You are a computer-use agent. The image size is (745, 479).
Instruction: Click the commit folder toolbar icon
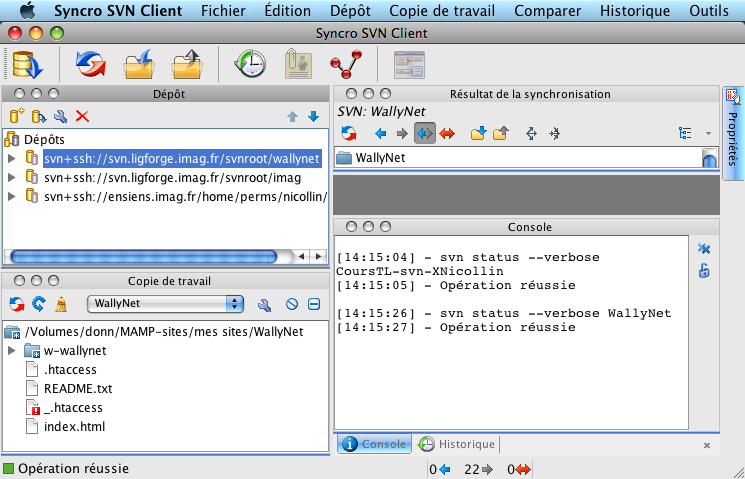click(187, 64)
